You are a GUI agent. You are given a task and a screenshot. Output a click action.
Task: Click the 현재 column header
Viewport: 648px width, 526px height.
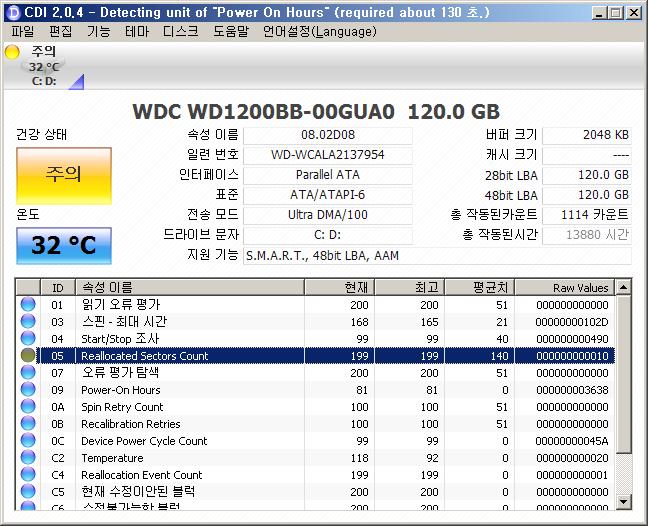tap(339, 287)
